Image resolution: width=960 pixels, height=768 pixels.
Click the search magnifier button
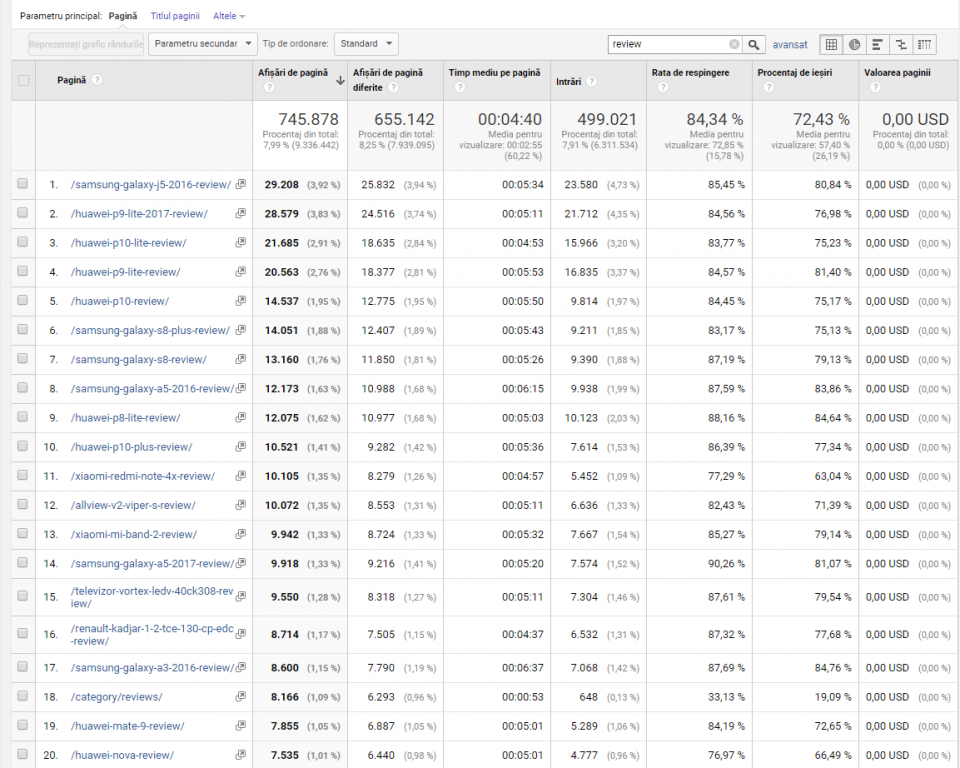[754, 44]
